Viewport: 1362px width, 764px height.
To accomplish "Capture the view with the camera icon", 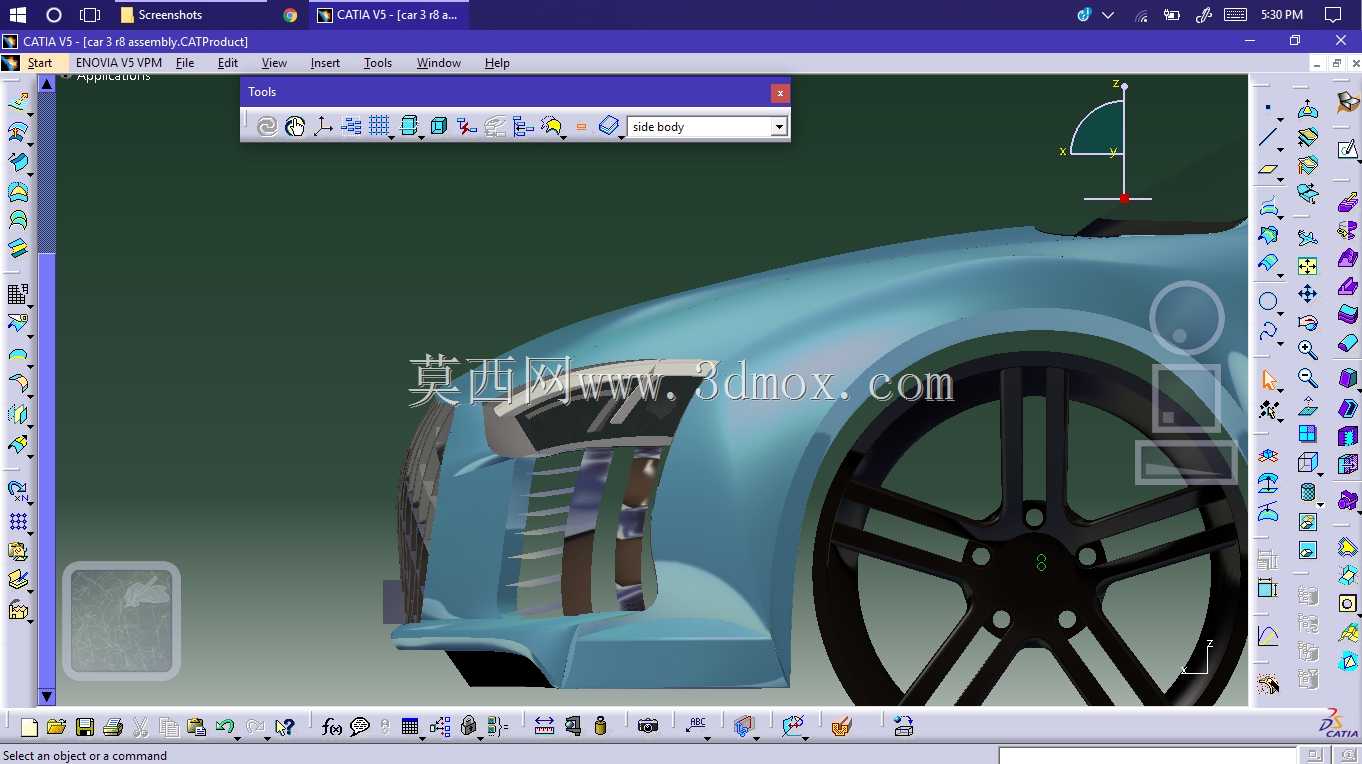I will point(648,727).
